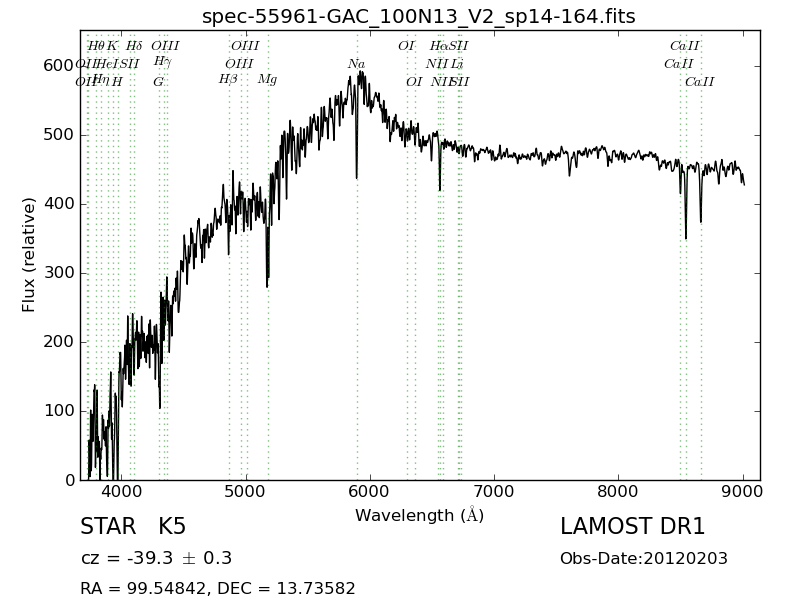Click the 'Li' line label
Screen dimensions: 800x600
[457, 64]
